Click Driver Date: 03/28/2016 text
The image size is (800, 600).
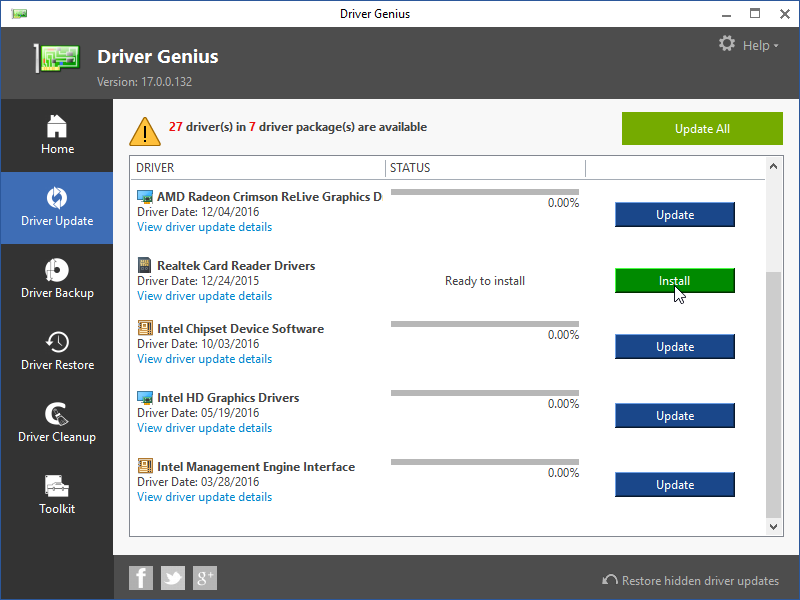198,482
